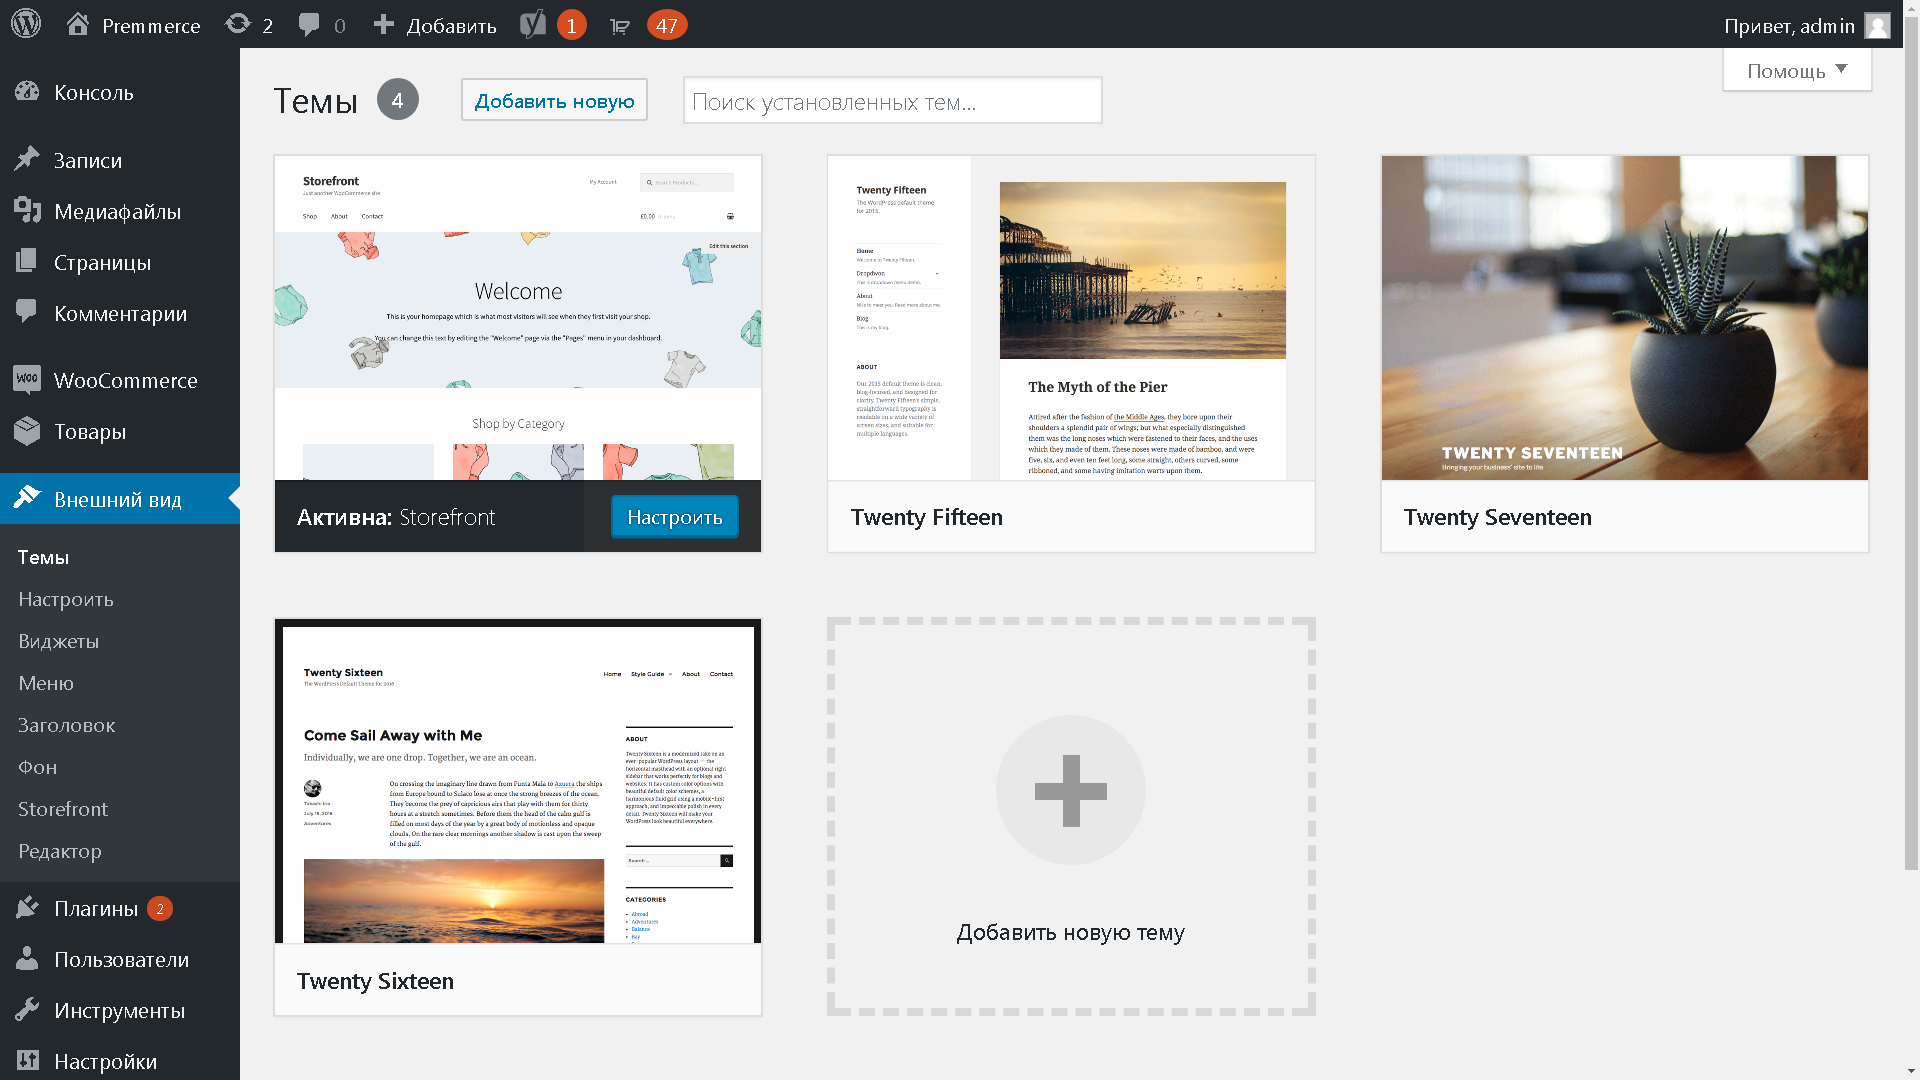Click the Twenty Sixteen theme name
This screenshot has height=1080, width=1920.
click(x=375, y=981)
